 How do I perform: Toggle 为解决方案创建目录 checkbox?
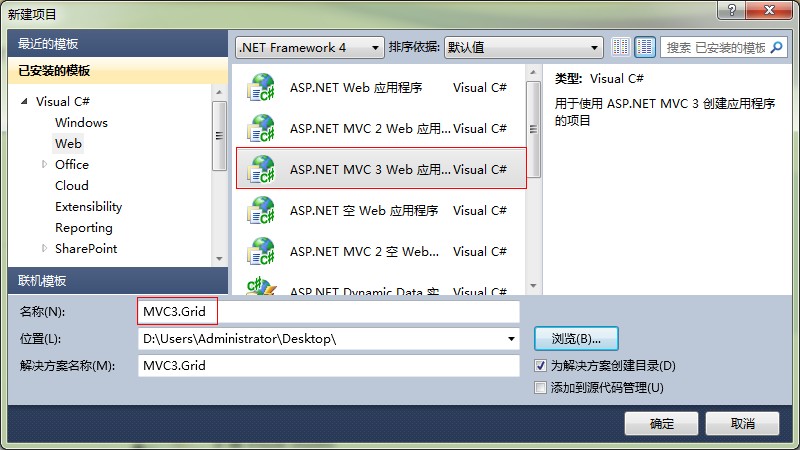point(540,365)
